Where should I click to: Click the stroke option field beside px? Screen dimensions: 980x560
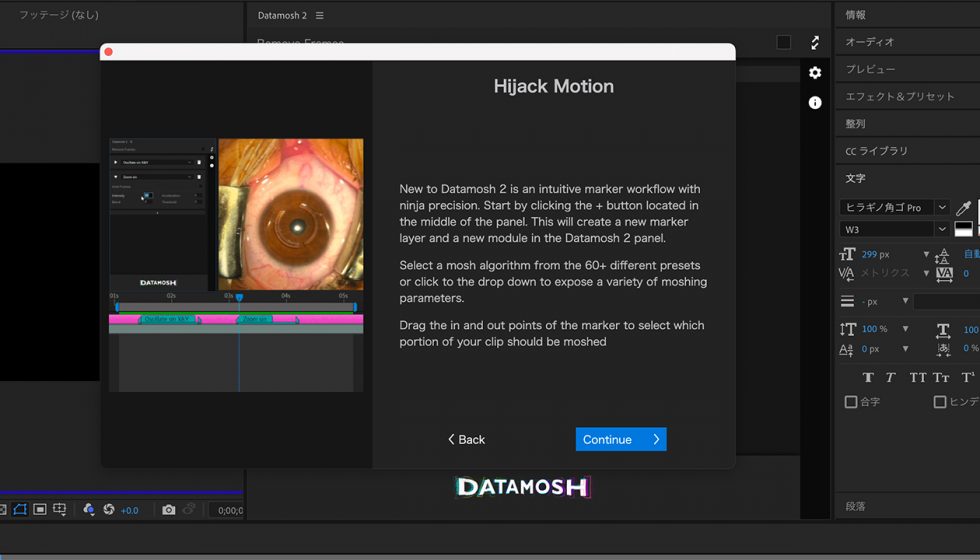coord(947,302)
